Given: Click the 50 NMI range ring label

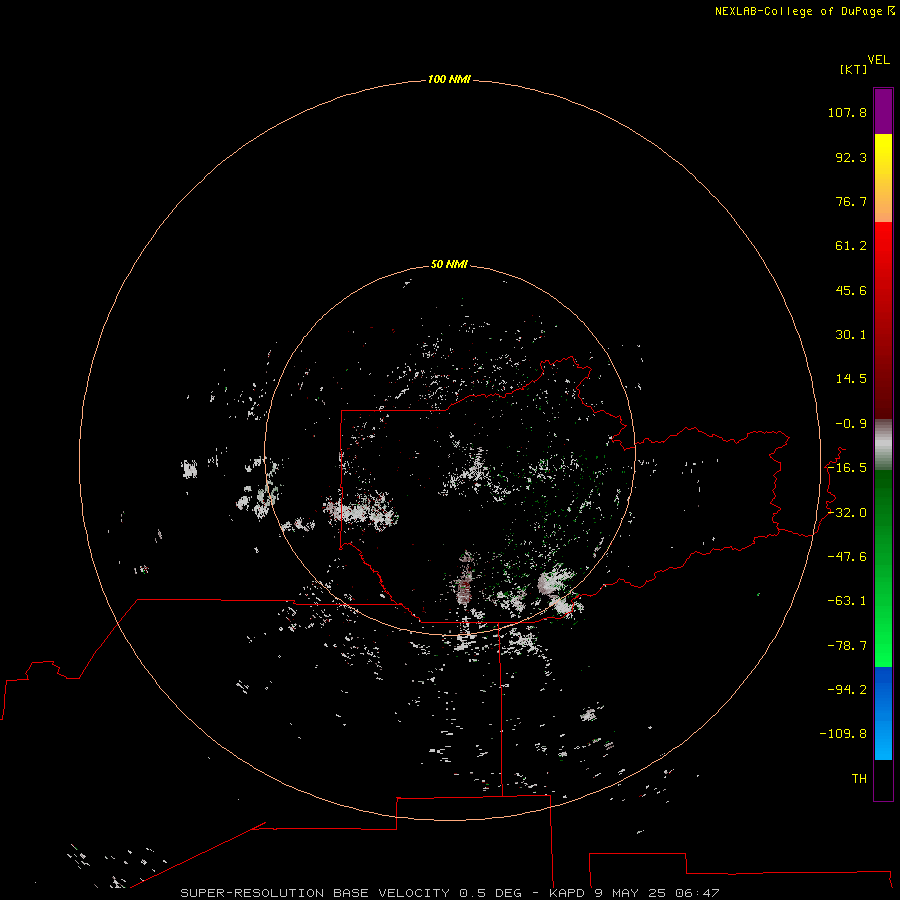Looking at the screenshot, I should [x=449, y=264].
